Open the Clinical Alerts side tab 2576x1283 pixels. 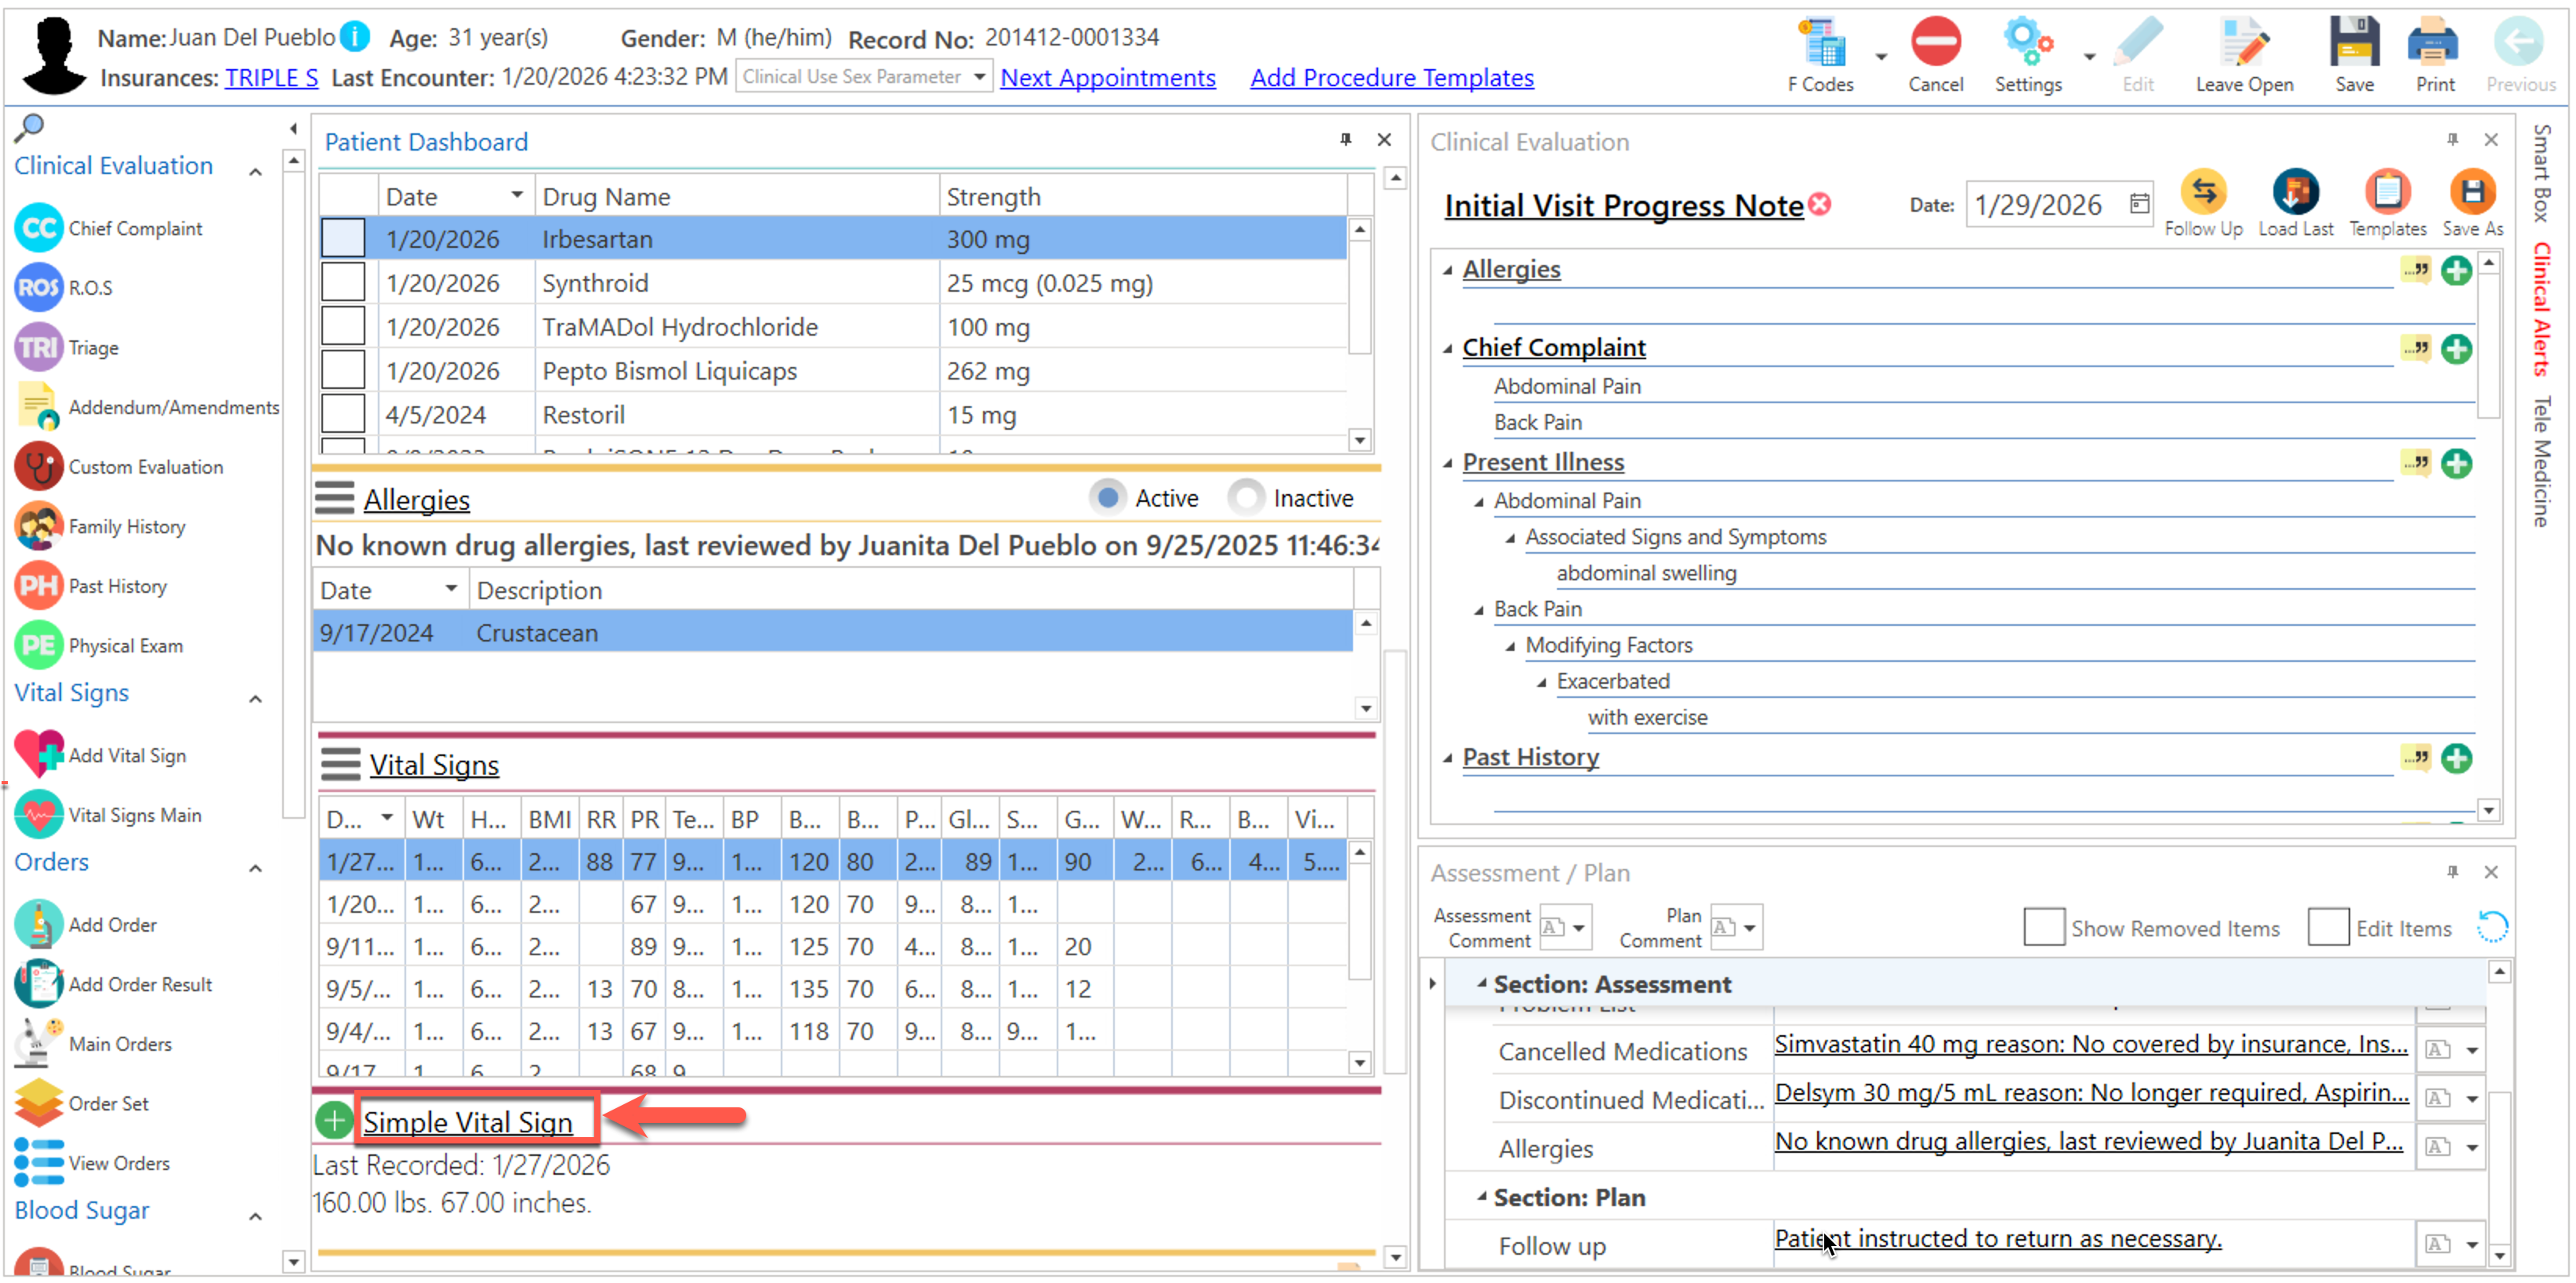coord(2541,309)
